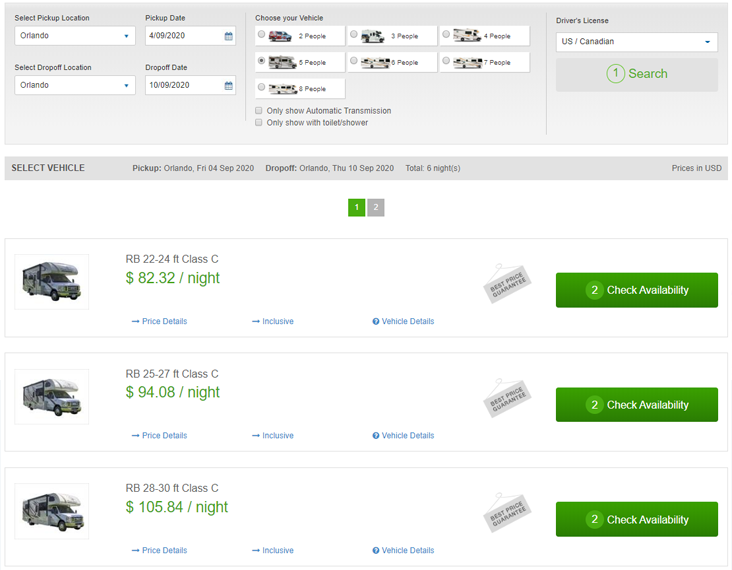Open Inclusive link for RB 22-24 ft
The image size is (732, 570).
click(278, 321)
